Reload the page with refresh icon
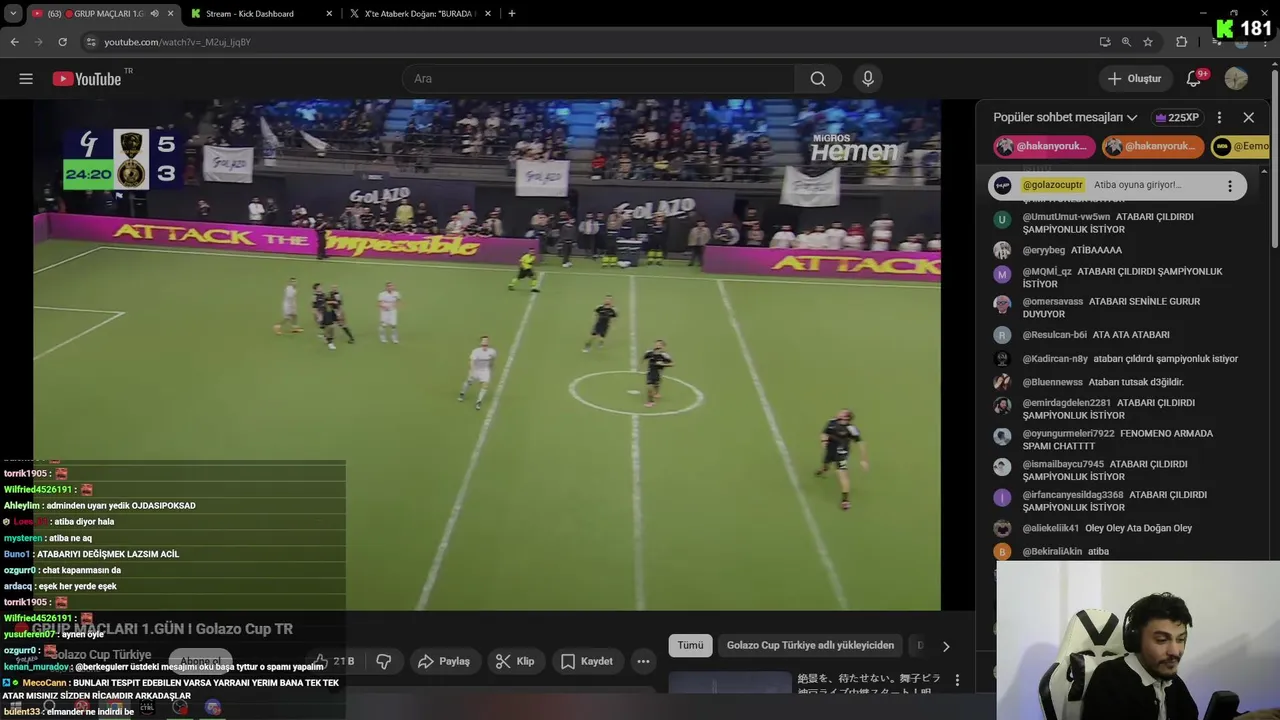The height and width of the screenshot is (720, 1280). point(62,42)
